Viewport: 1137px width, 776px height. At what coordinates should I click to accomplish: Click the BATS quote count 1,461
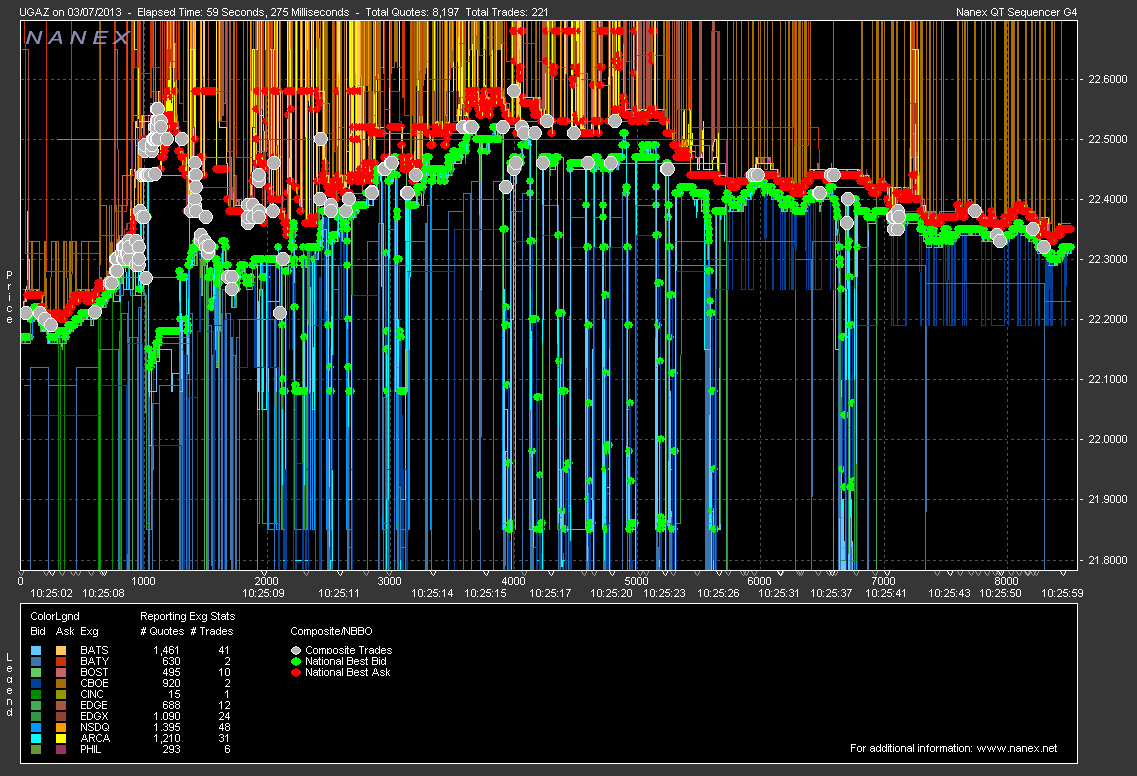167,651
